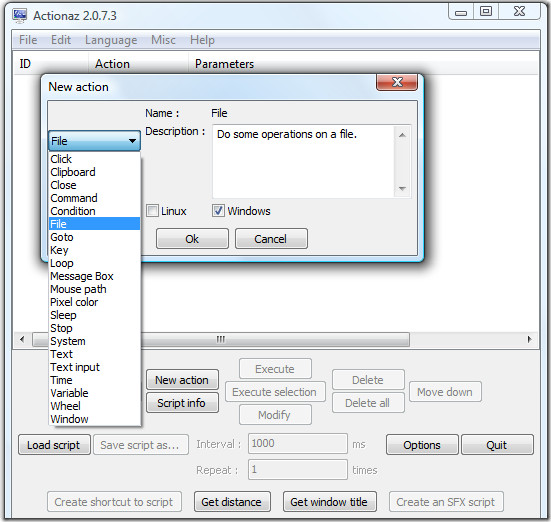Image resolution: width=551 pixels, height=522 pixels.
Task: Click the horizontal scrollbar thumb
Action: click(x=221, y=340)
